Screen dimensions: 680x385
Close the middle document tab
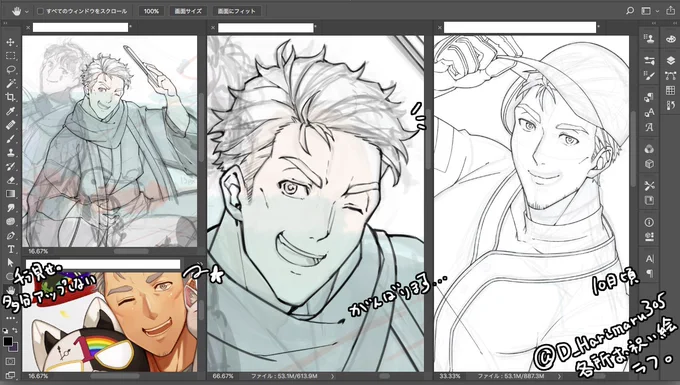[x=213, y=28]
